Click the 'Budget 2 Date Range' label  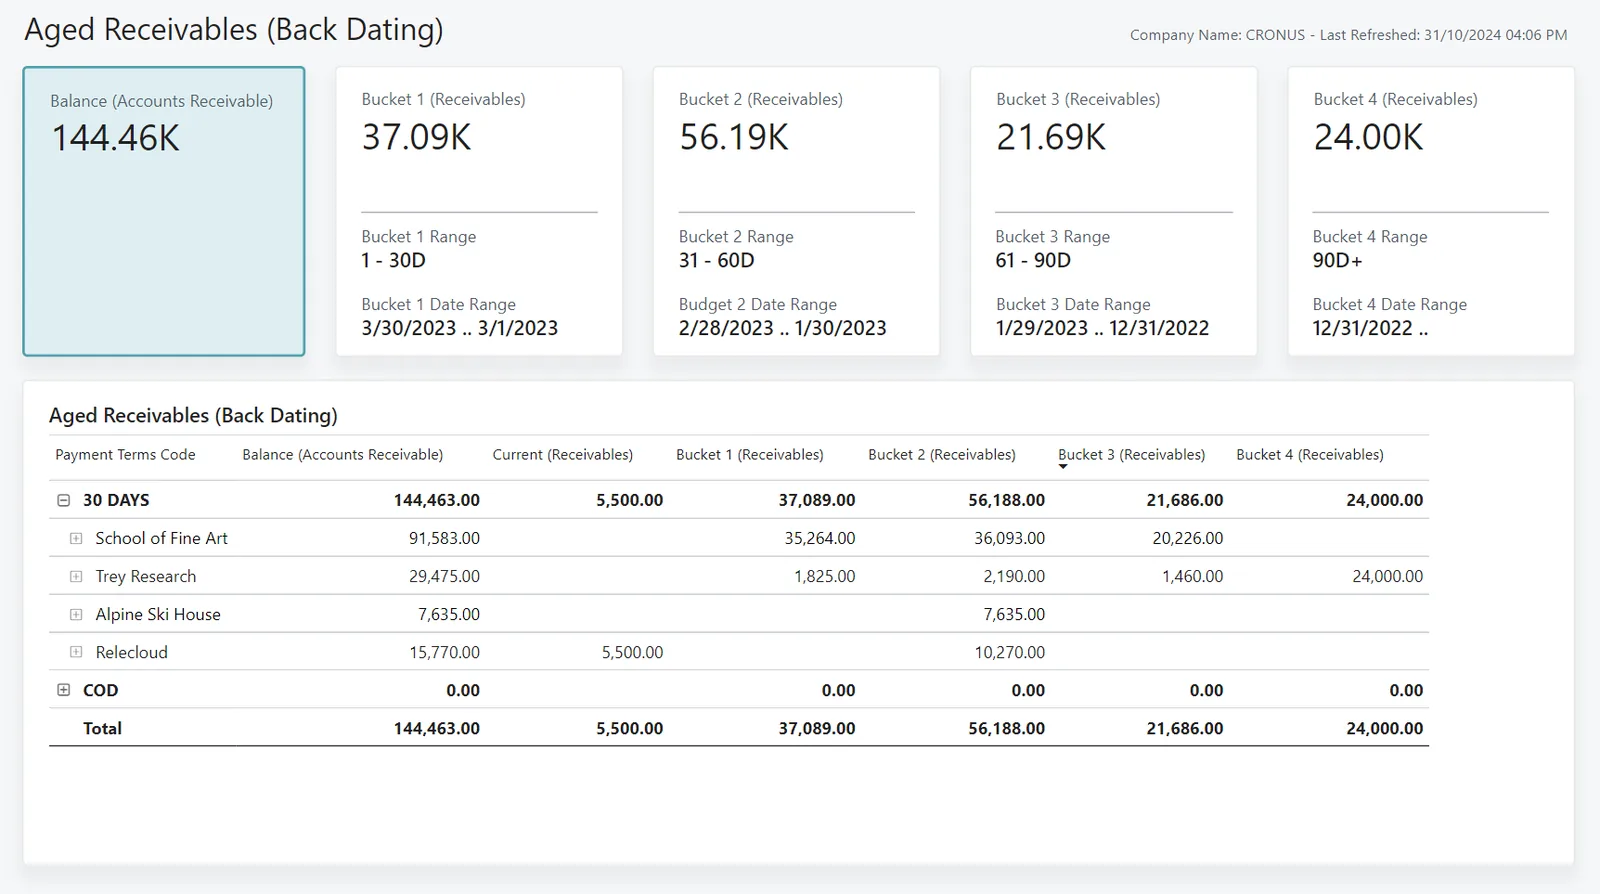click(758, 304)
